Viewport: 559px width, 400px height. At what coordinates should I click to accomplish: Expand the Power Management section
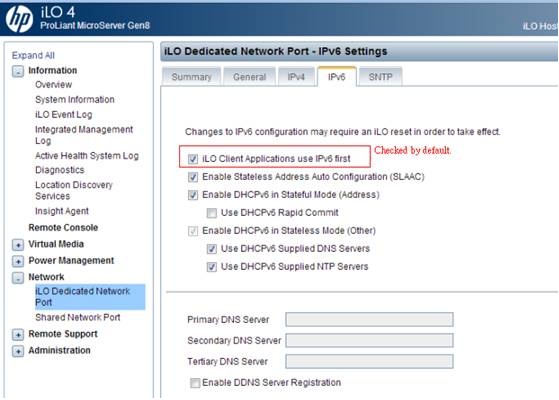(x=18, y=261)
